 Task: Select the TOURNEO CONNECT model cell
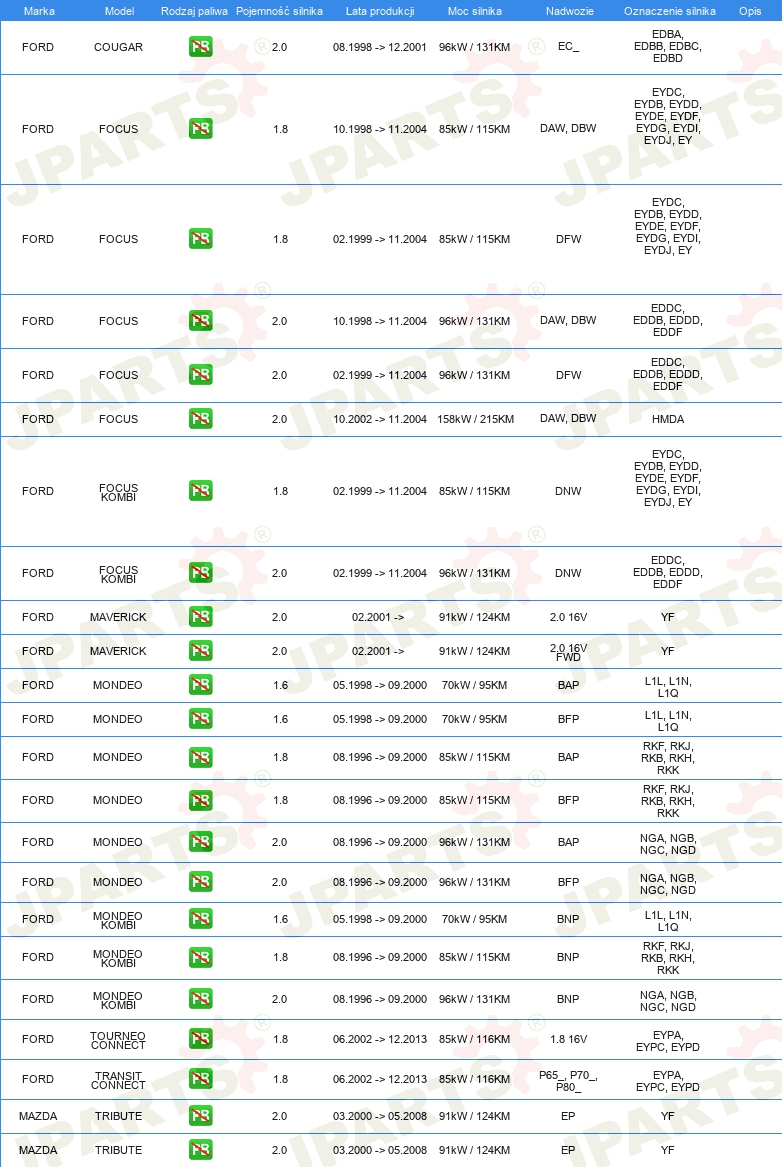(118, 1040)
